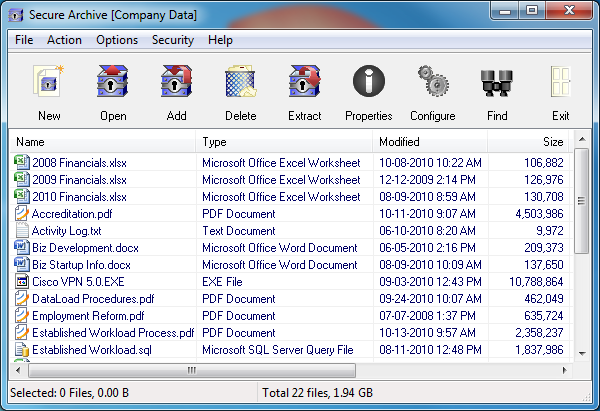Viewport: 600px width, 411px height.
Task: Click the text file icon of Activity Log.txt
Action: (x=22, y=230)
